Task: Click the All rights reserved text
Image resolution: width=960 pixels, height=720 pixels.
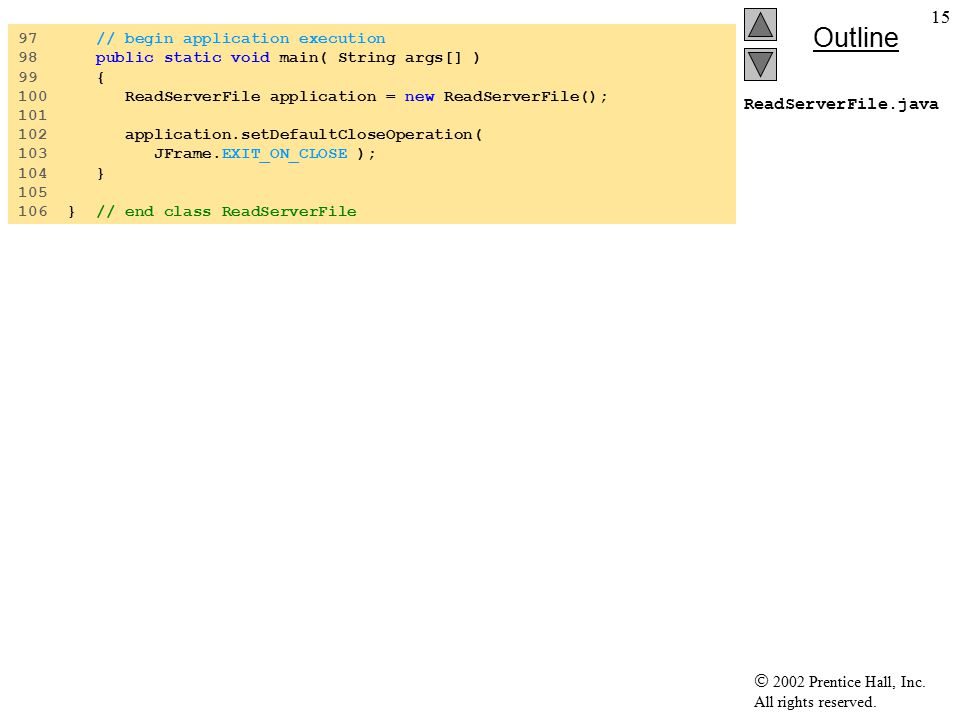Action: (814, 702)
